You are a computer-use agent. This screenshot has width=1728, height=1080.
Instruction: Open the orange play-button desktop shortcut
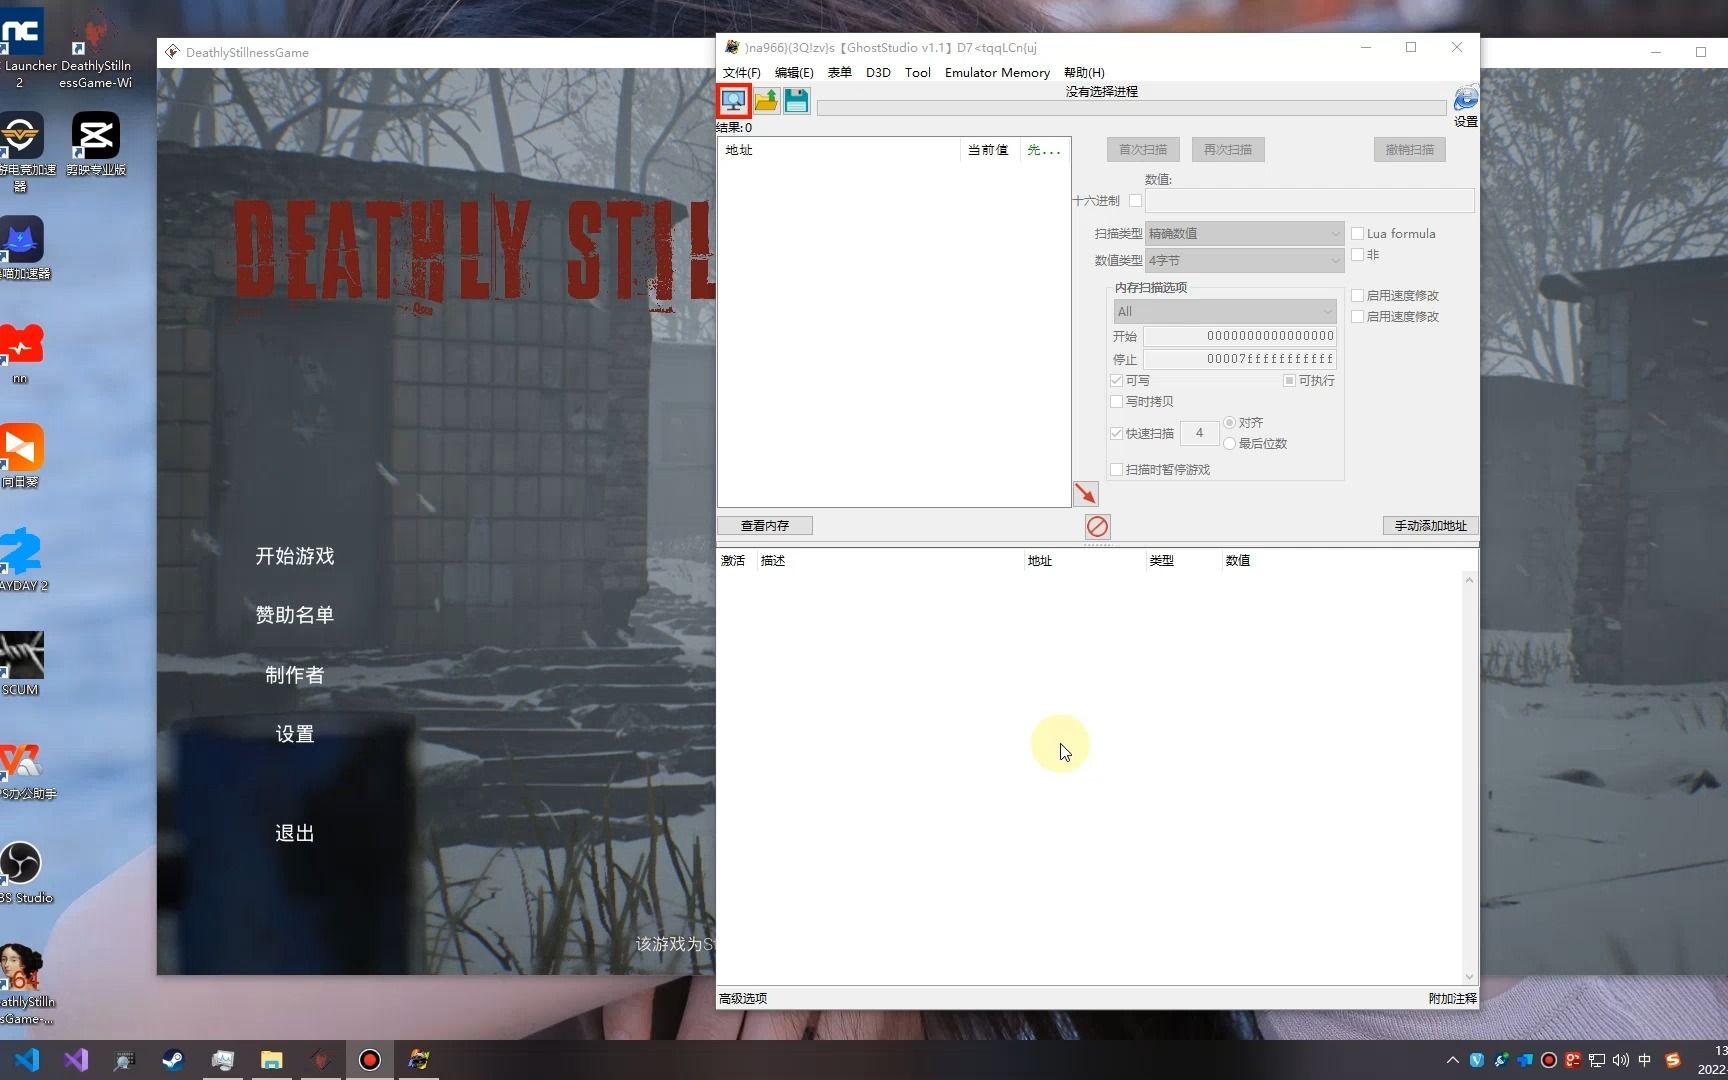pos(22,455)
